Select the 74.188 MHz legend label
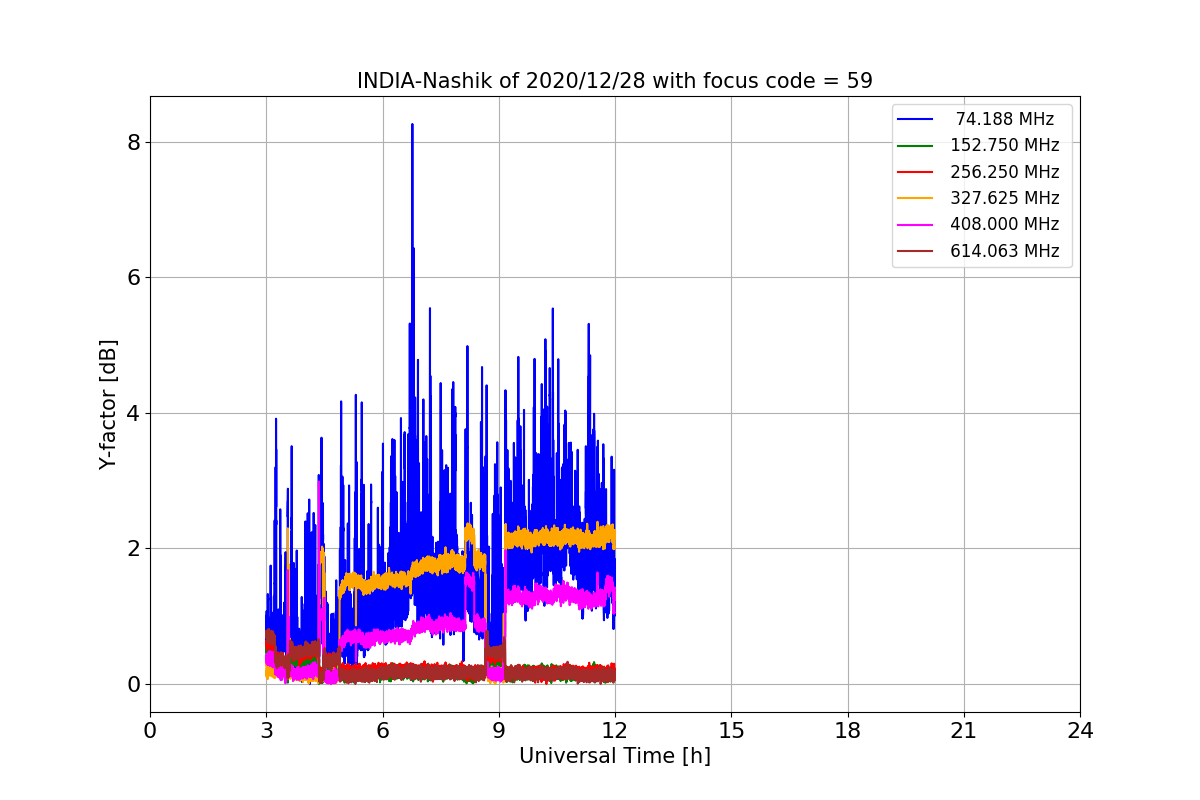The image size is (1200, 800). click(x=1005, y=119)
